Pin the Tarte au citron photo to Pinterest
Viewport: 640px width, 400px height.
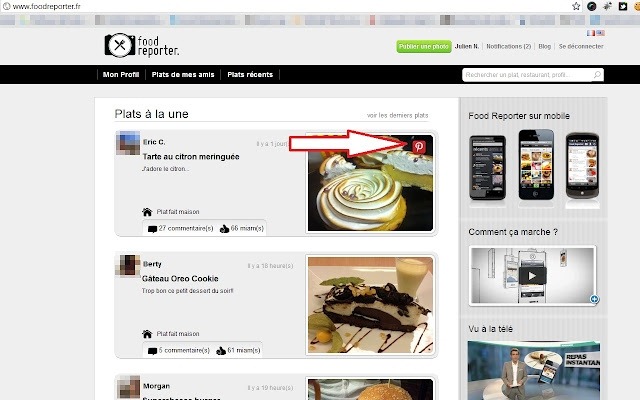pyautogui.click(x=419, y=147)
